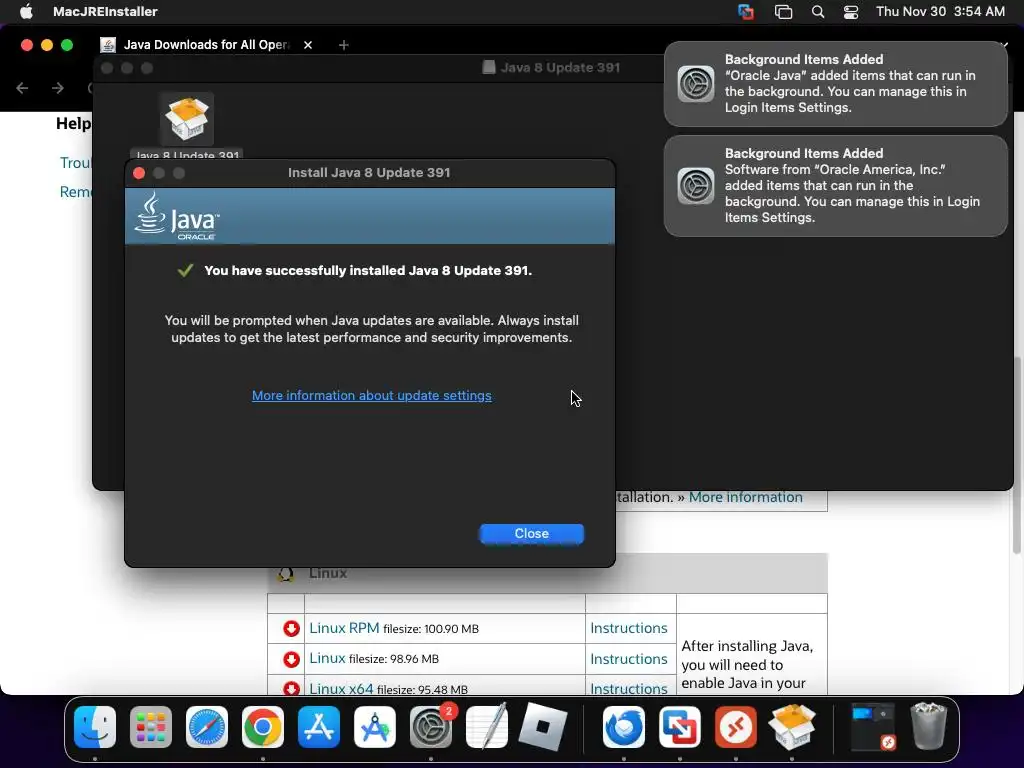Open Instructions for Linux 98.96 MB row
The image size is (1024, 768).
pyautogui.click(x=629, y=659)
